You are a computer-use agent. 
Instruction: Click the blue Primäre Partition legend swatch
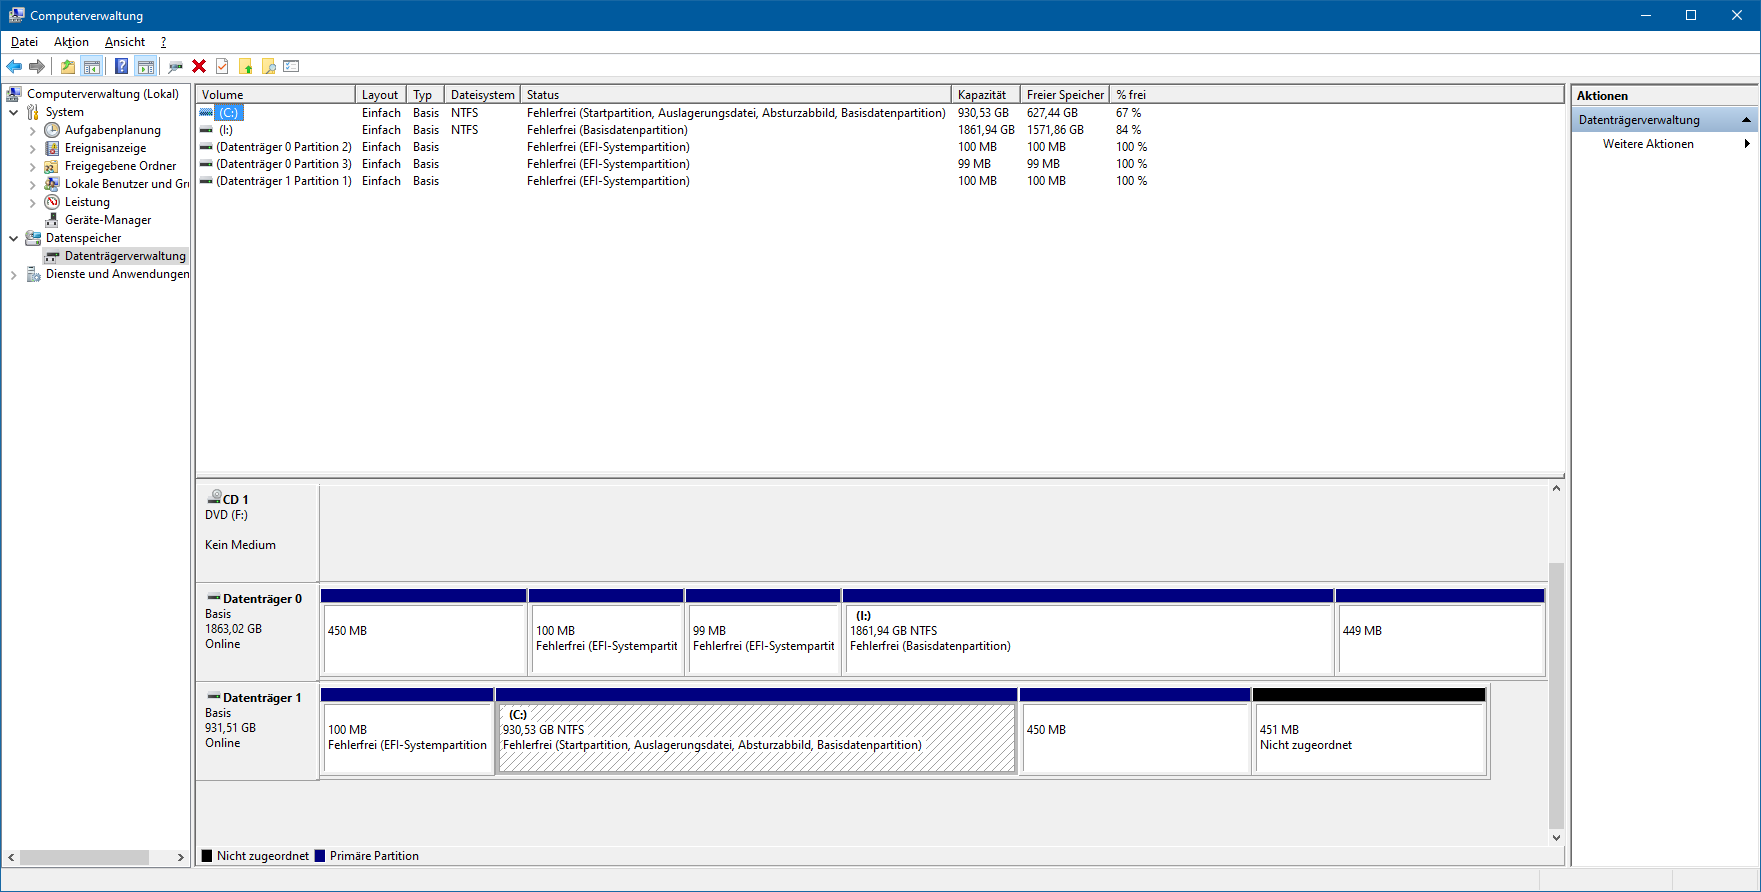tap(320, 856)
